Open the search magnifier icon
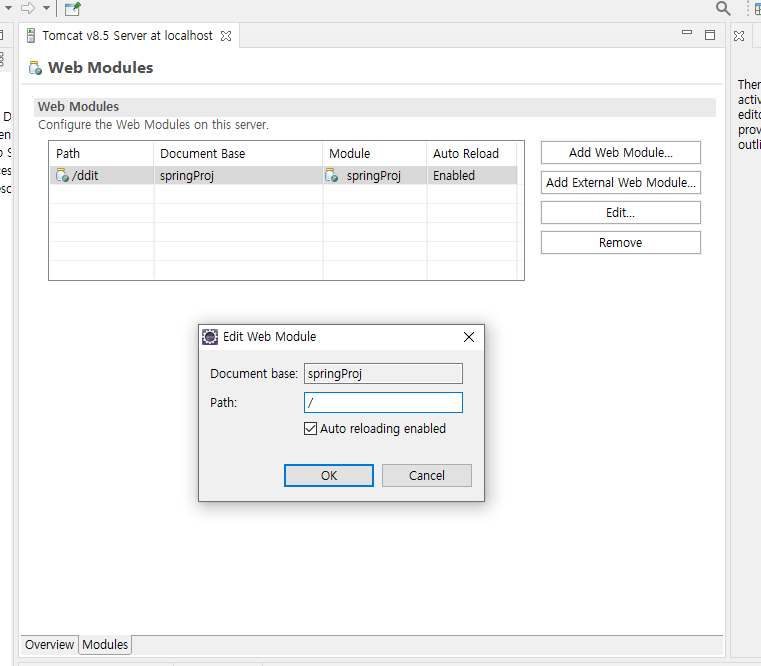Screen dimensions: 761x666 (723, 8)
